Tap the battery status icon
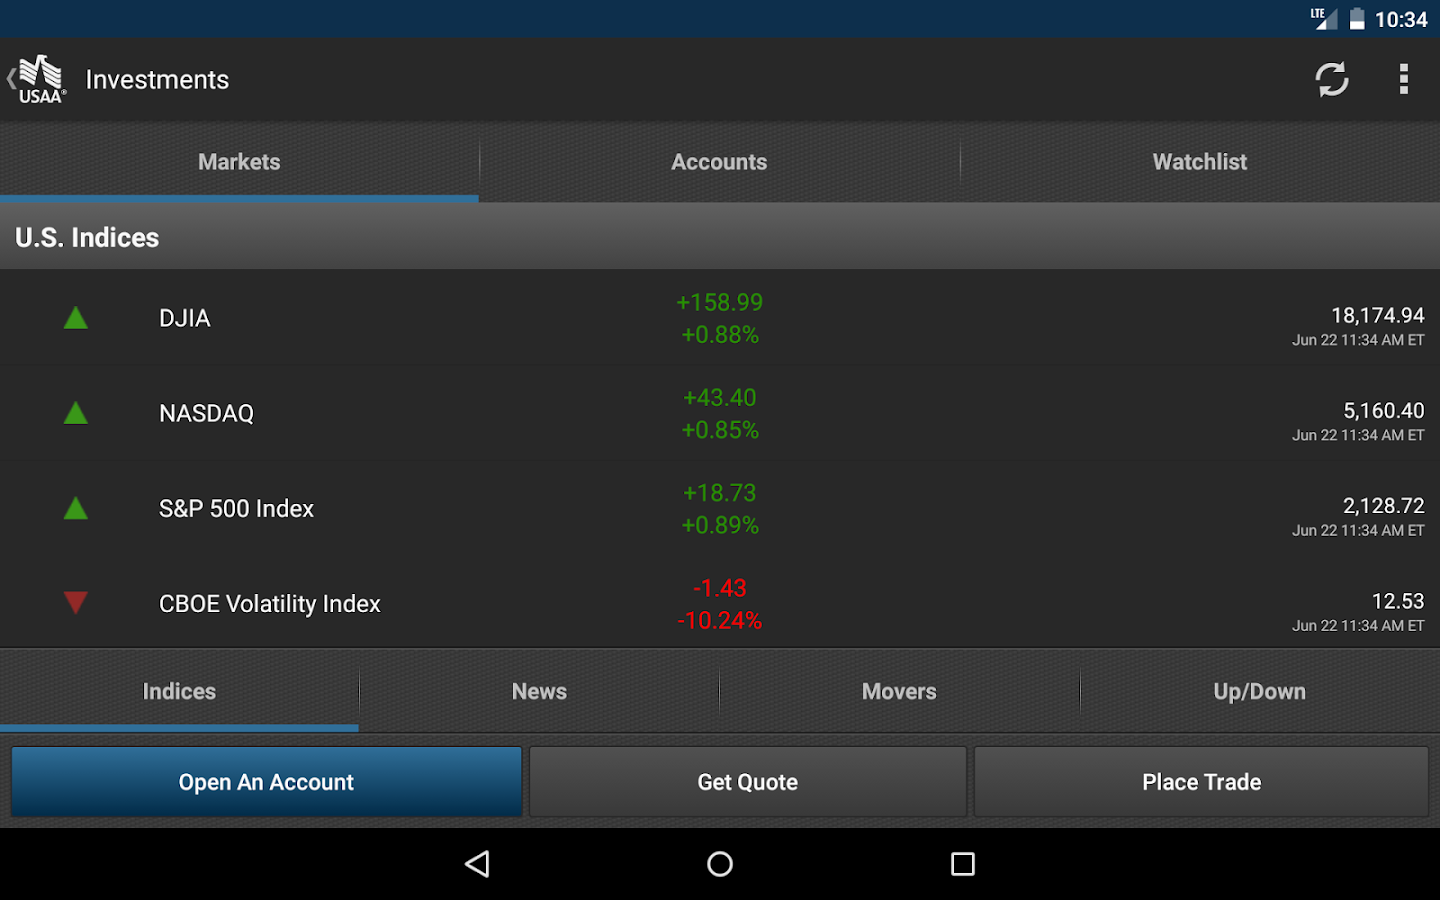Screen dimensions: 1440x900 pyautogui.click(x=1357, y=19)
